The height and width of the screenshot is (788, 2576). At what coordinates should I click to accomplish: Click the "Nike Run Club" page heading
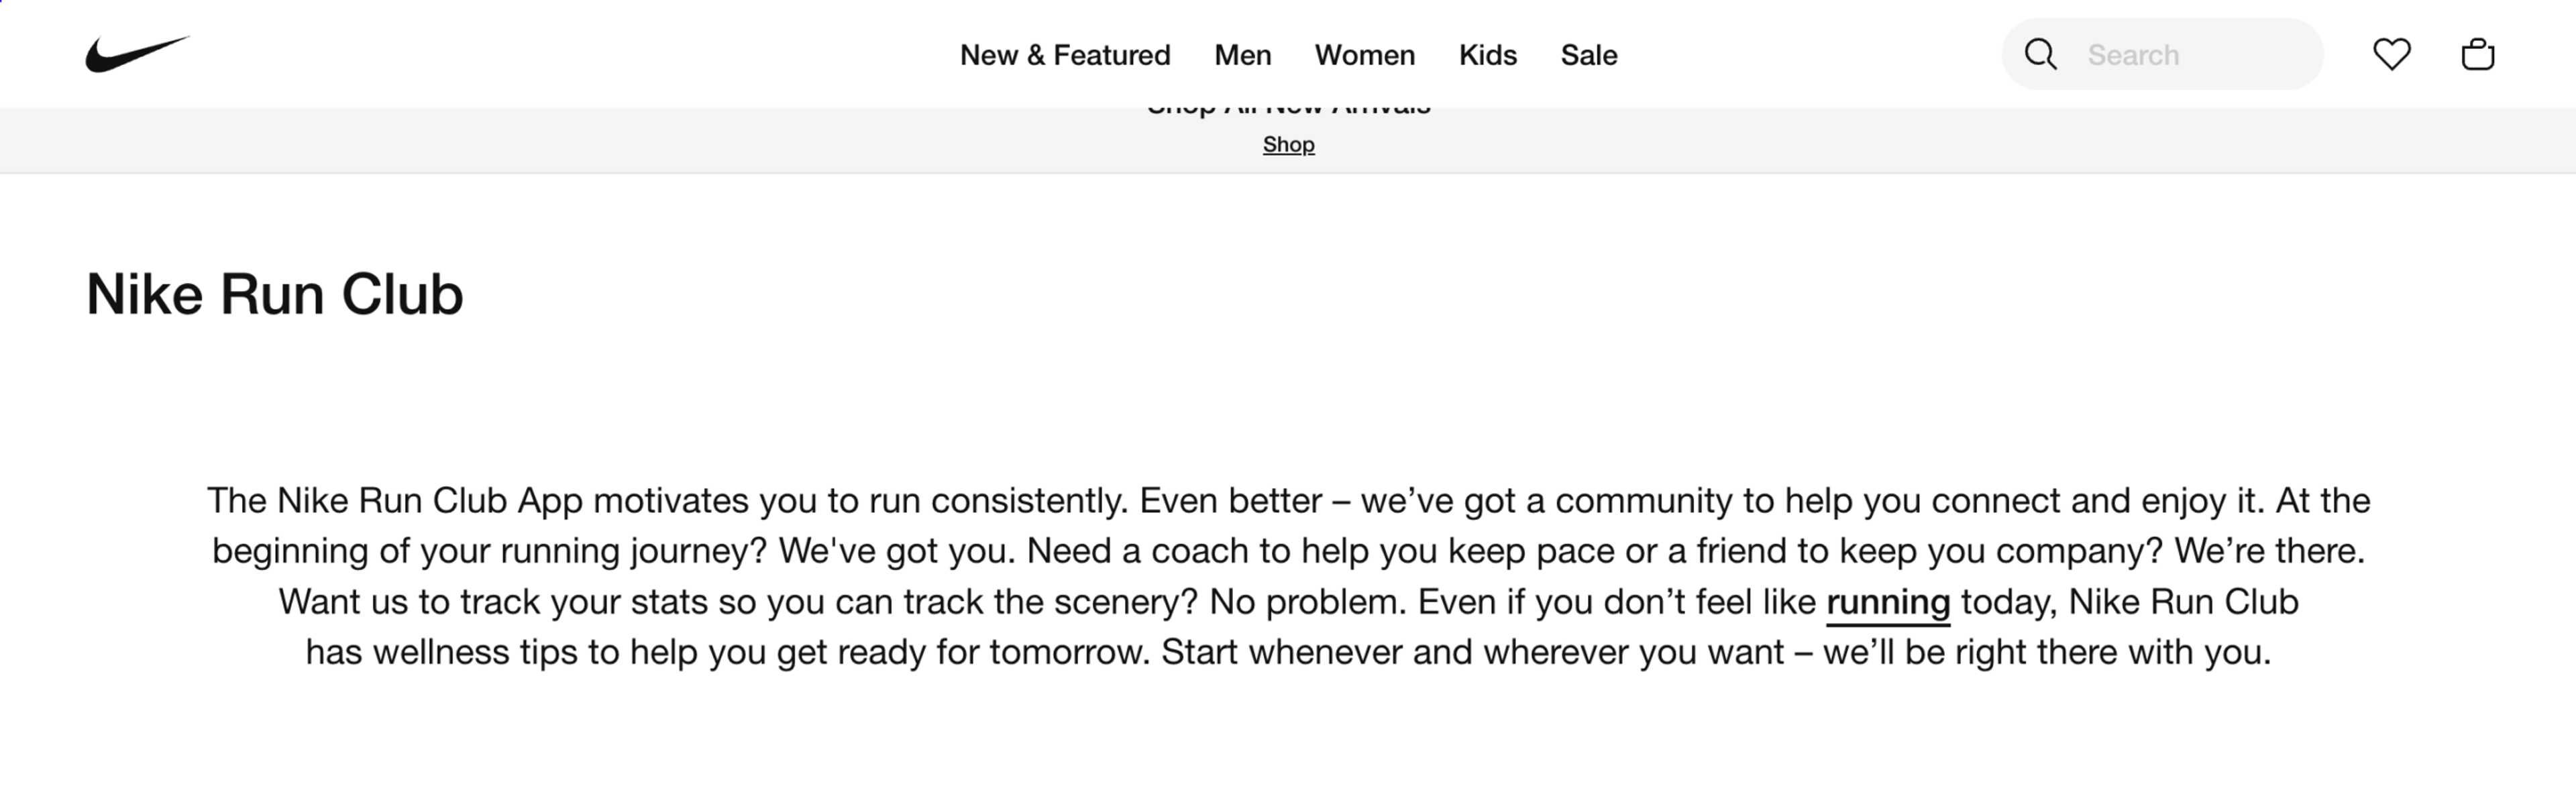coord(275,294)
